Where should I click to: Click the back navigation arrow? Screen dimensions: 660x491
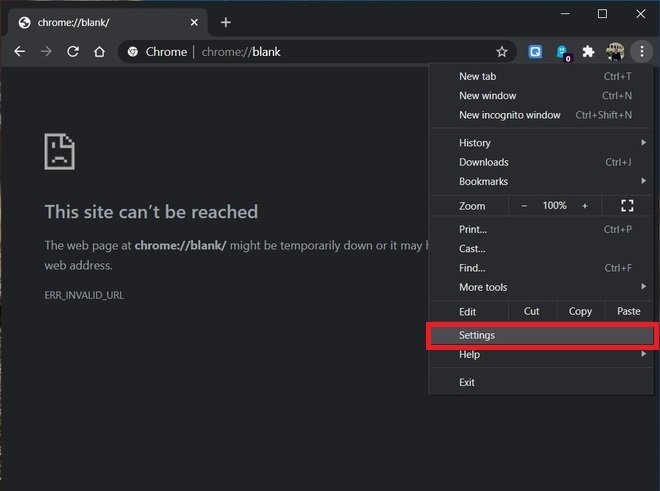coord(19,52)
